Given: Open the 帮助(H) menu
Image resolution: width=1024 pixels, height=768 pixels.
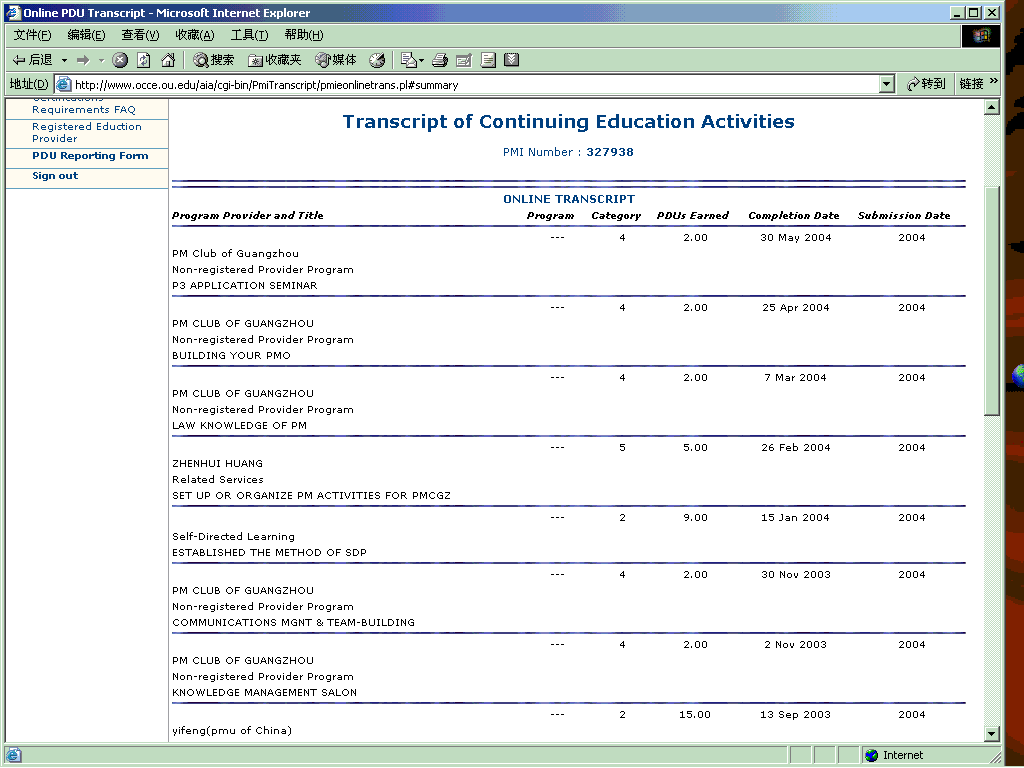Looking at the screenshot, I should 304,35.
